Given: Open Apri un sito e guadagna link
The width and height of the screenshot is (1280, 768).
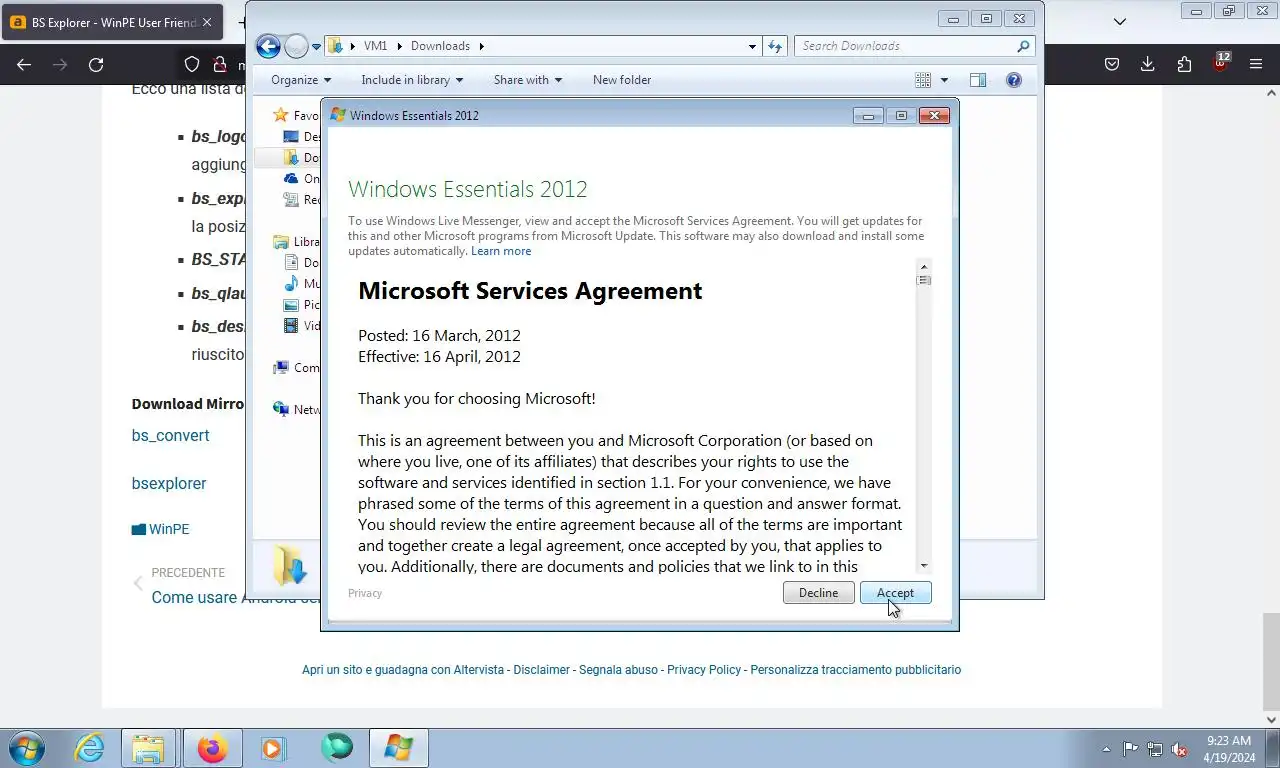Looking at the screenshot, I should click(x=403, y=670).
